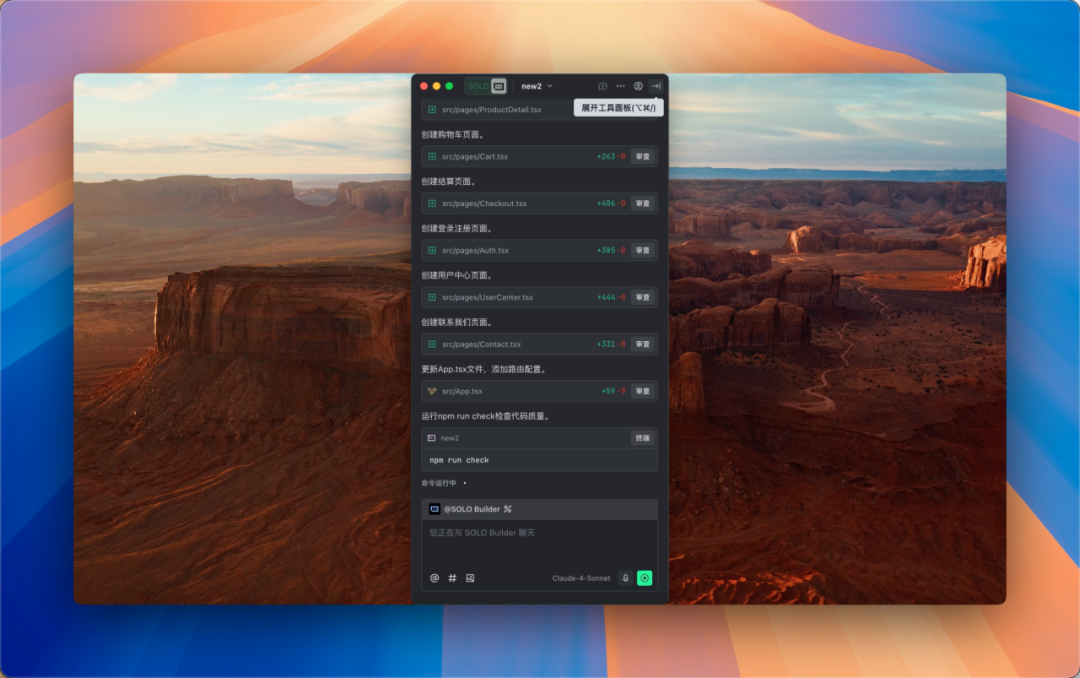Review changes for Contact.tsx with 审查
Viewport: 1080px width, 678px height.
[643, 344]
